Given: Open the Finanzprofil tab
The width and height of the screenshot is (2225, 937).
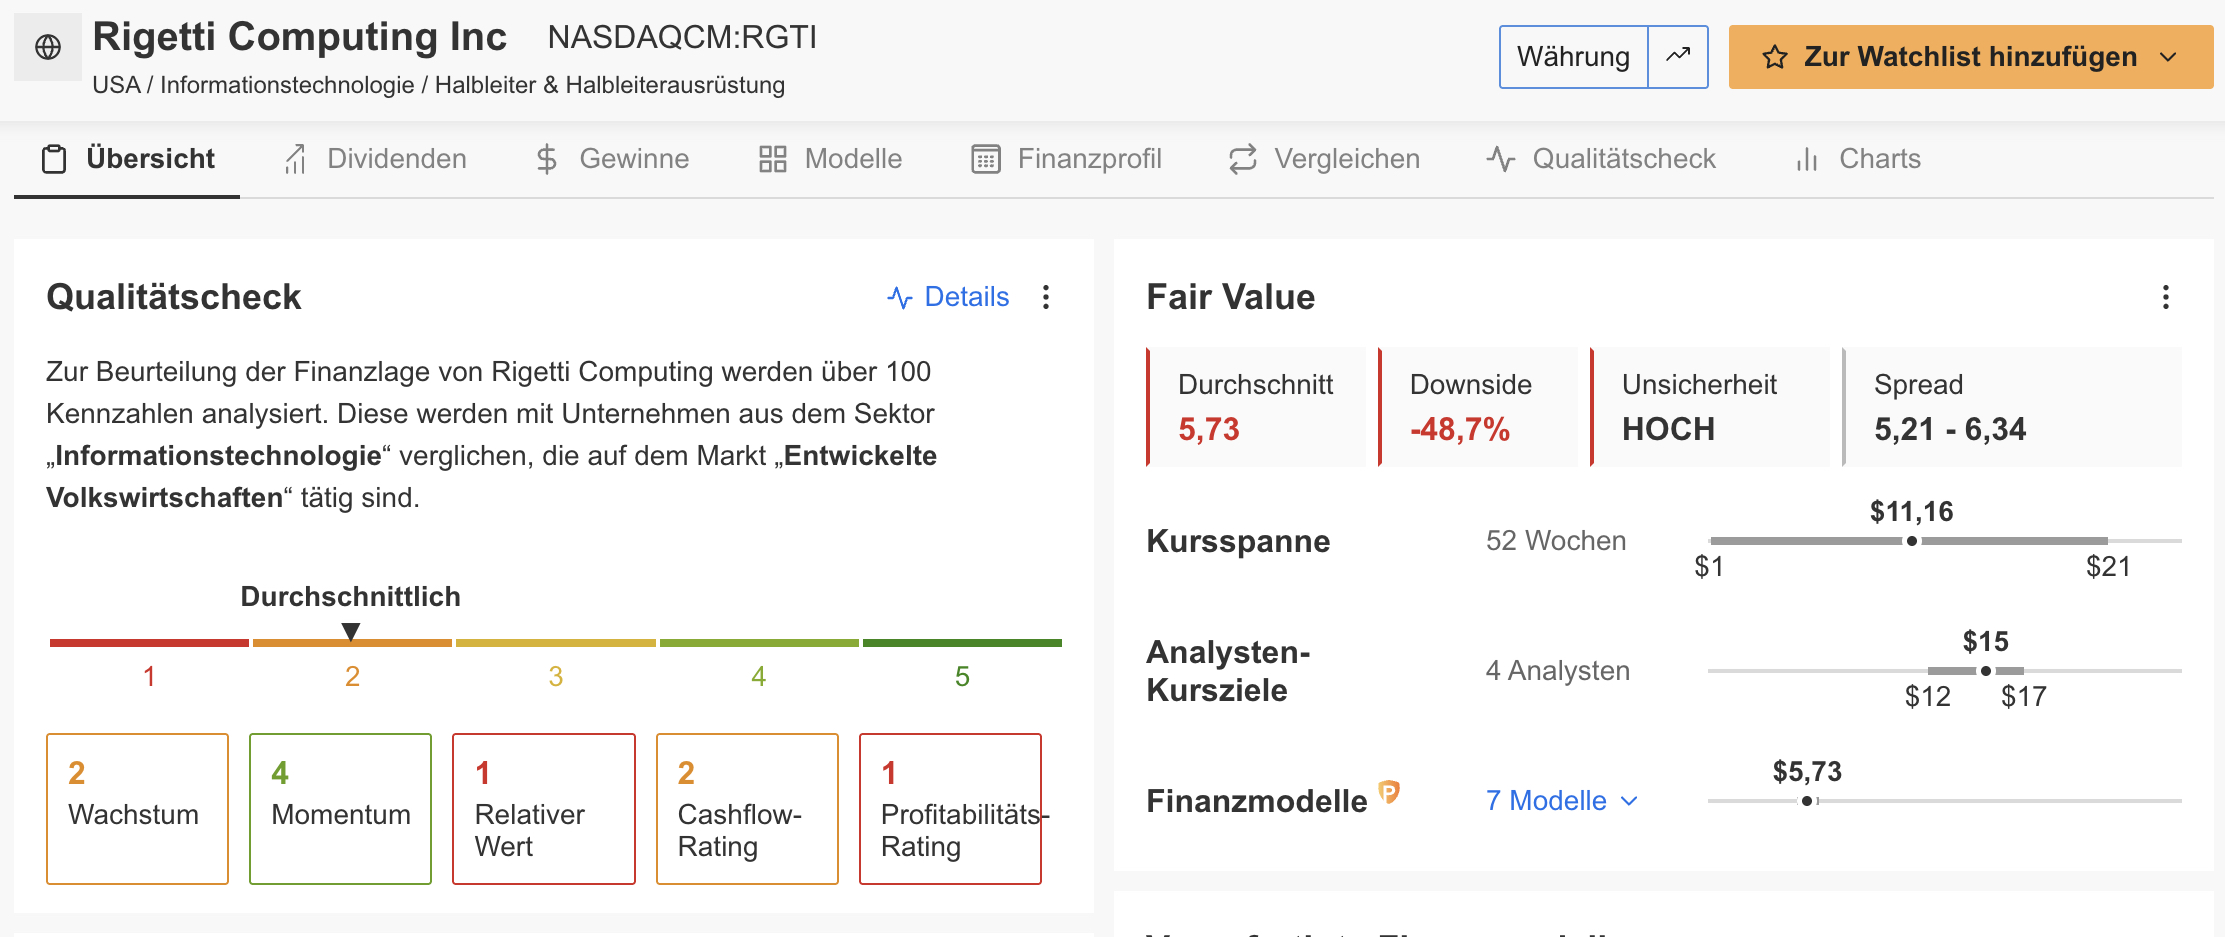Looking at the screenshot, I should point(1066,159).
